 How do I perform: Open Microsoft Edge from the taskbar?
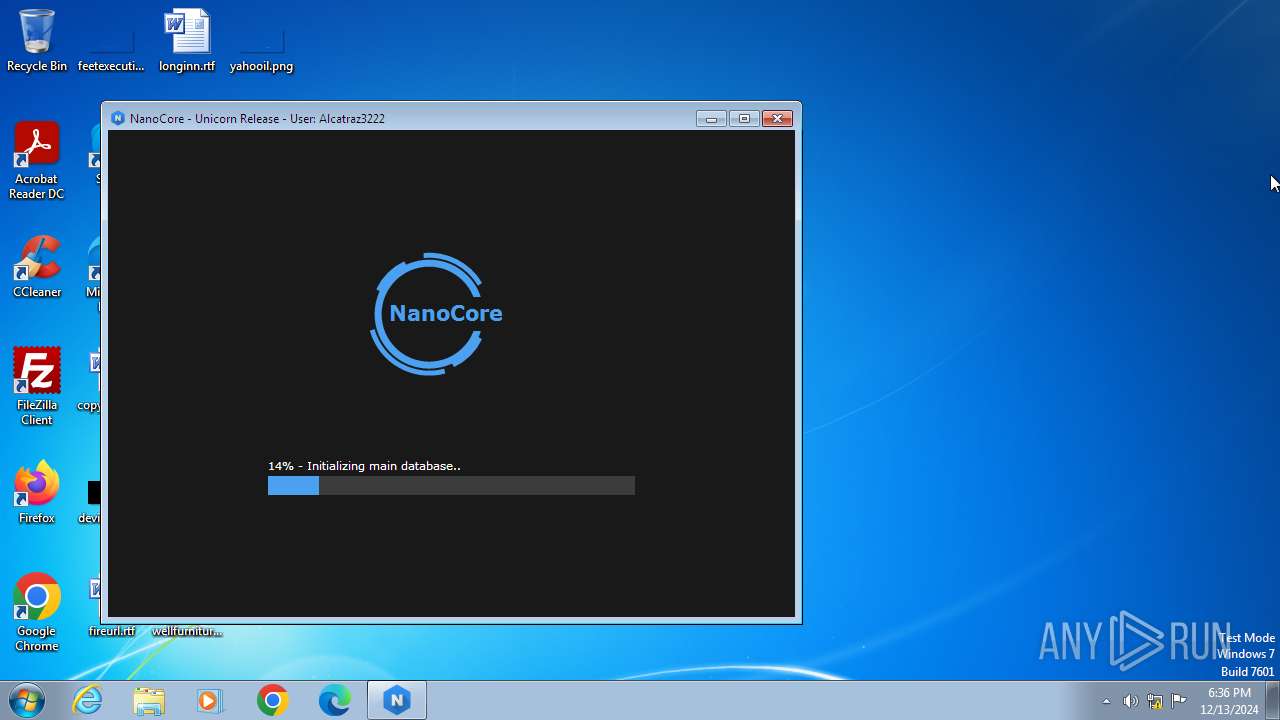click(334, 700)
